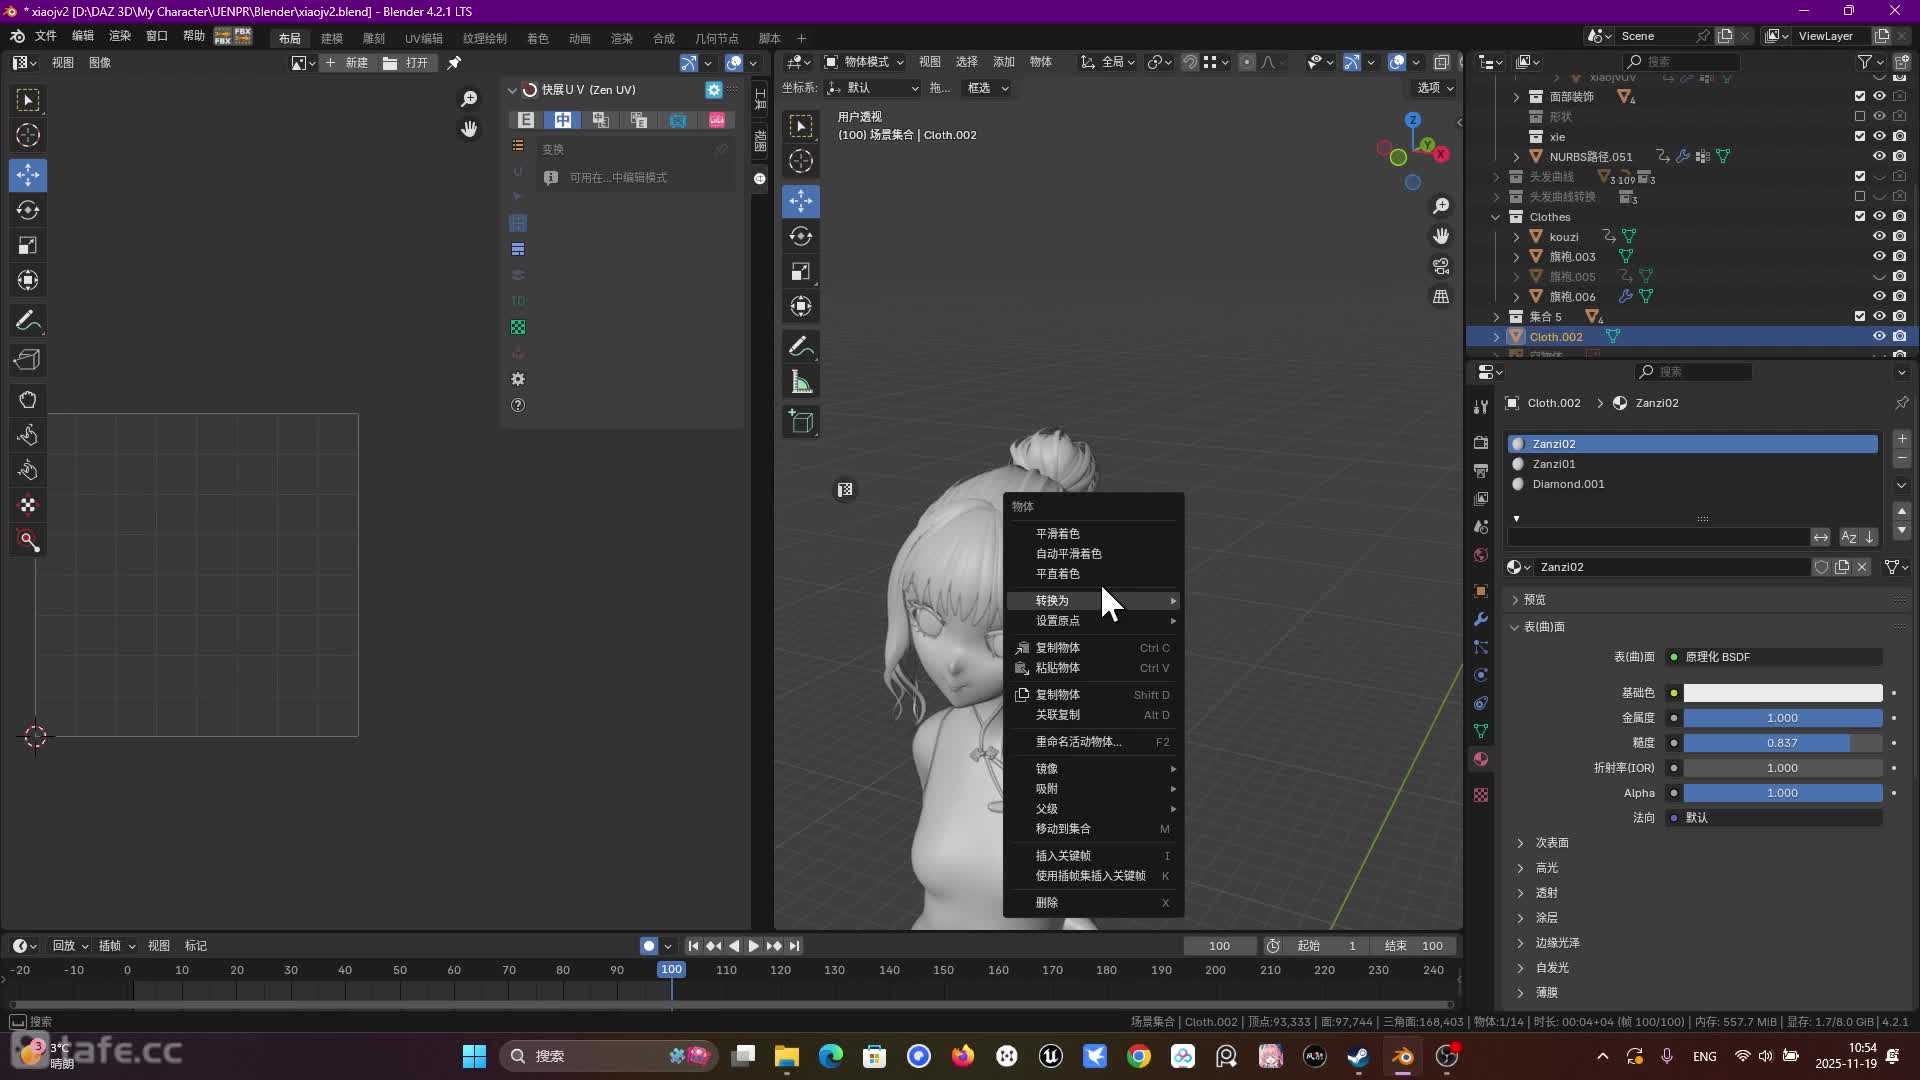
Task: Open the Modifiers wrench properties tab
Action: [1481, 619]
